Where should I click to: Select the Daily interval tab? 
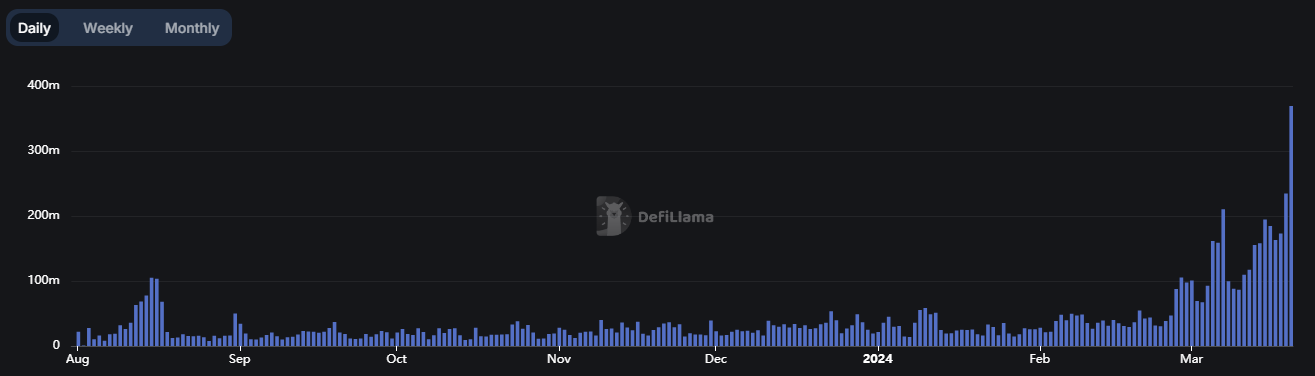[x=34, y=28]
